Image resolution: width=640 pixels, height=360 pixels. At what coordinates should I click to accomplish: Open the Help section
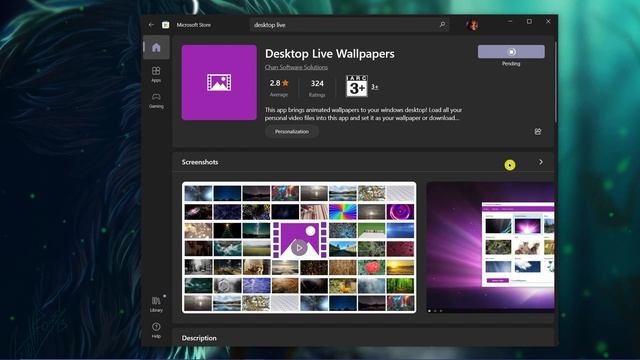coord(156,330)
